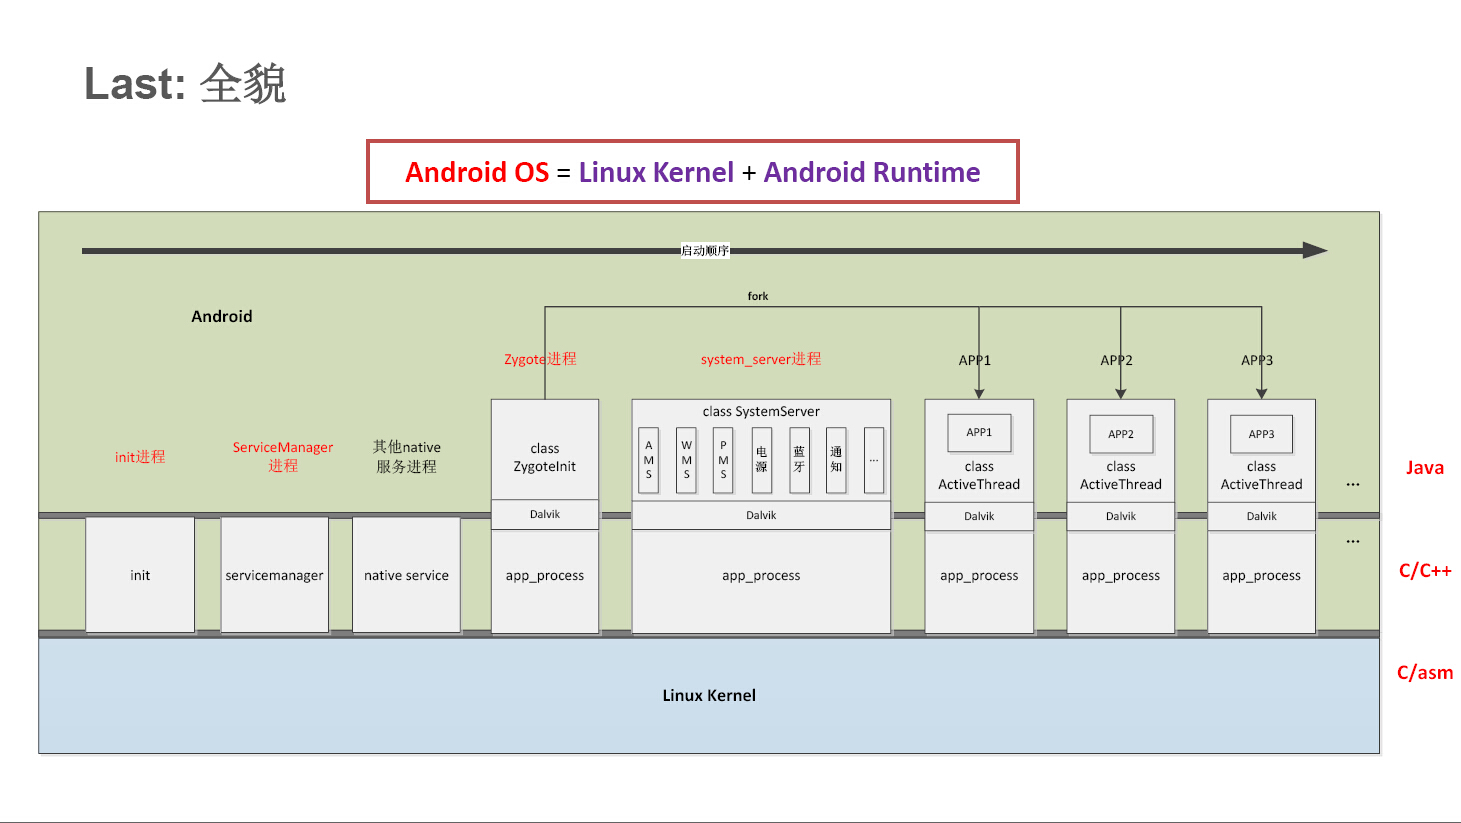Click the bordered "APP3" box
1461x823 pixels.
[1261, 434]
